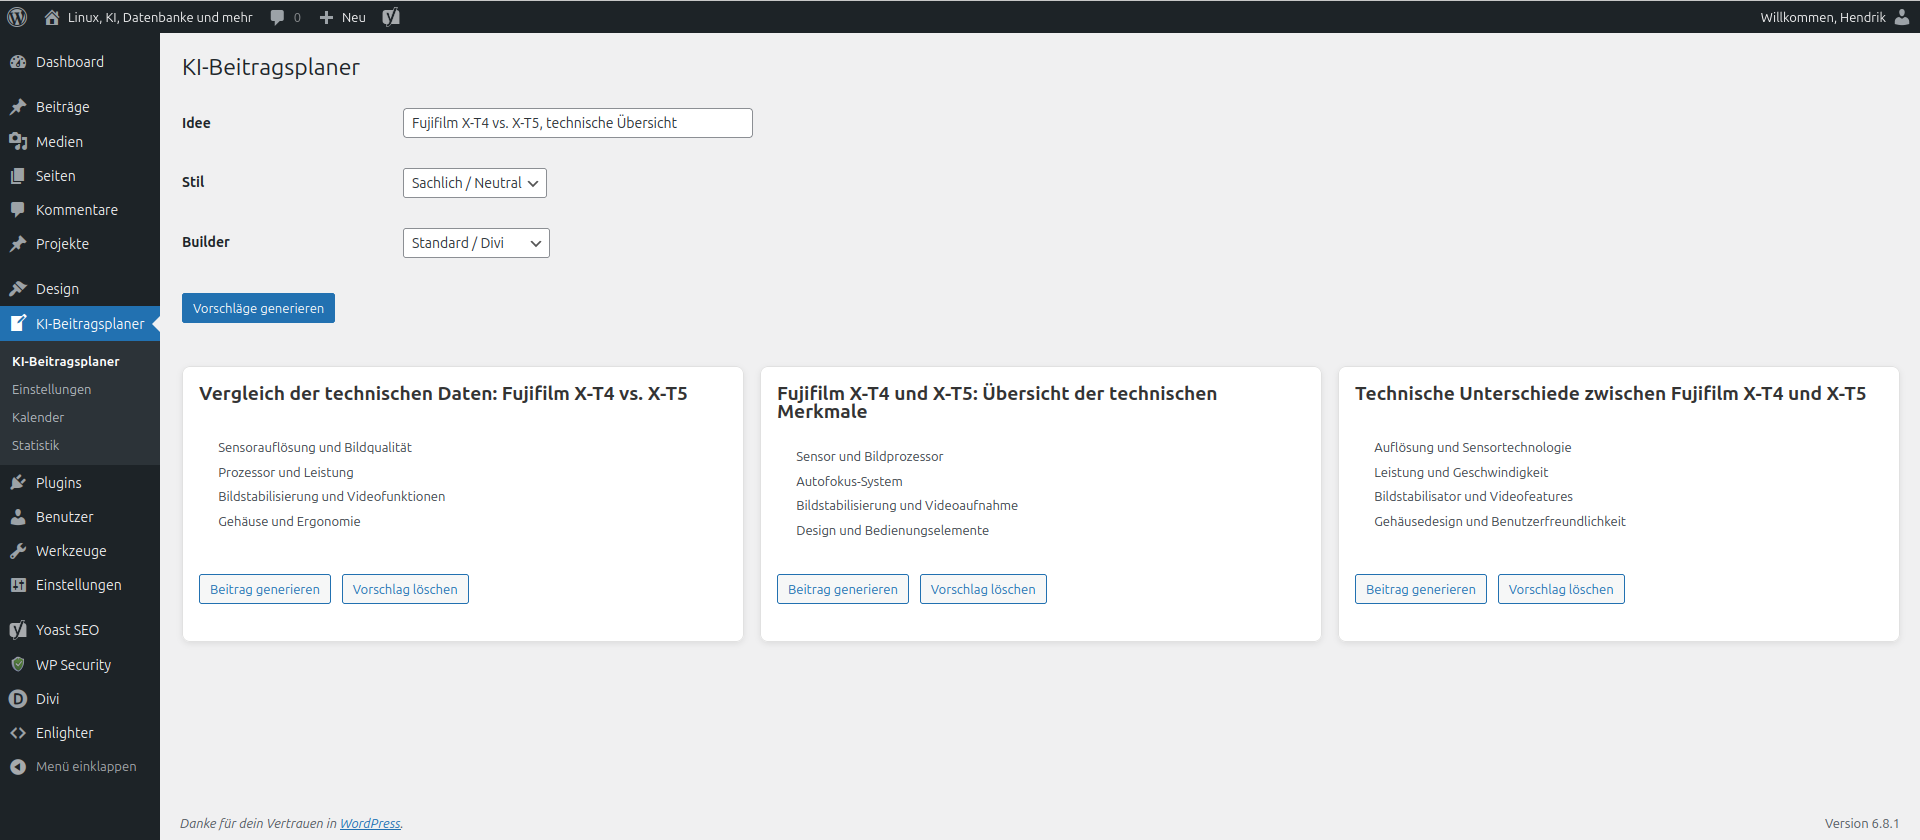Screen dimensions: 1920x840
Task: Select the KI-Beitragsplaner submenu entry in bold
Action: point(65,362)
